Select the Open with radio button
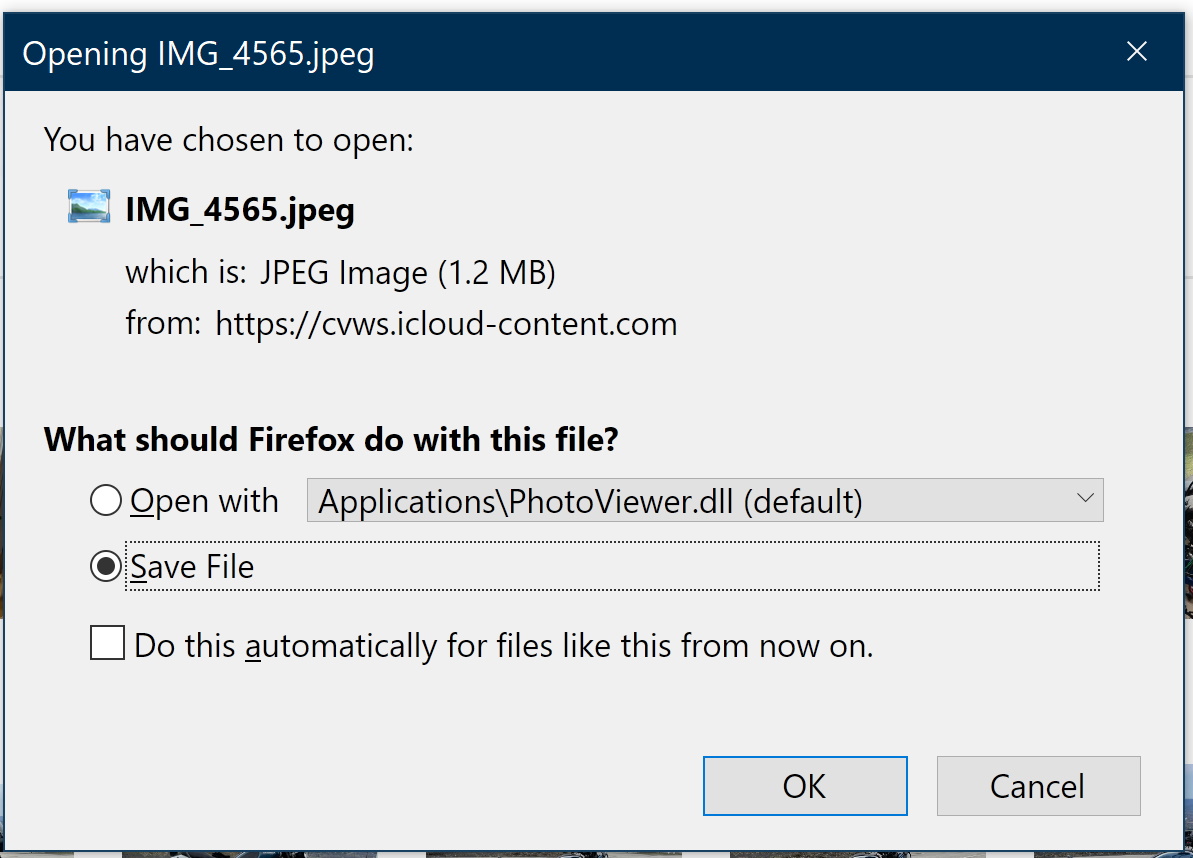Viewport: 1193px width, 858px height. tap(105, 500)
